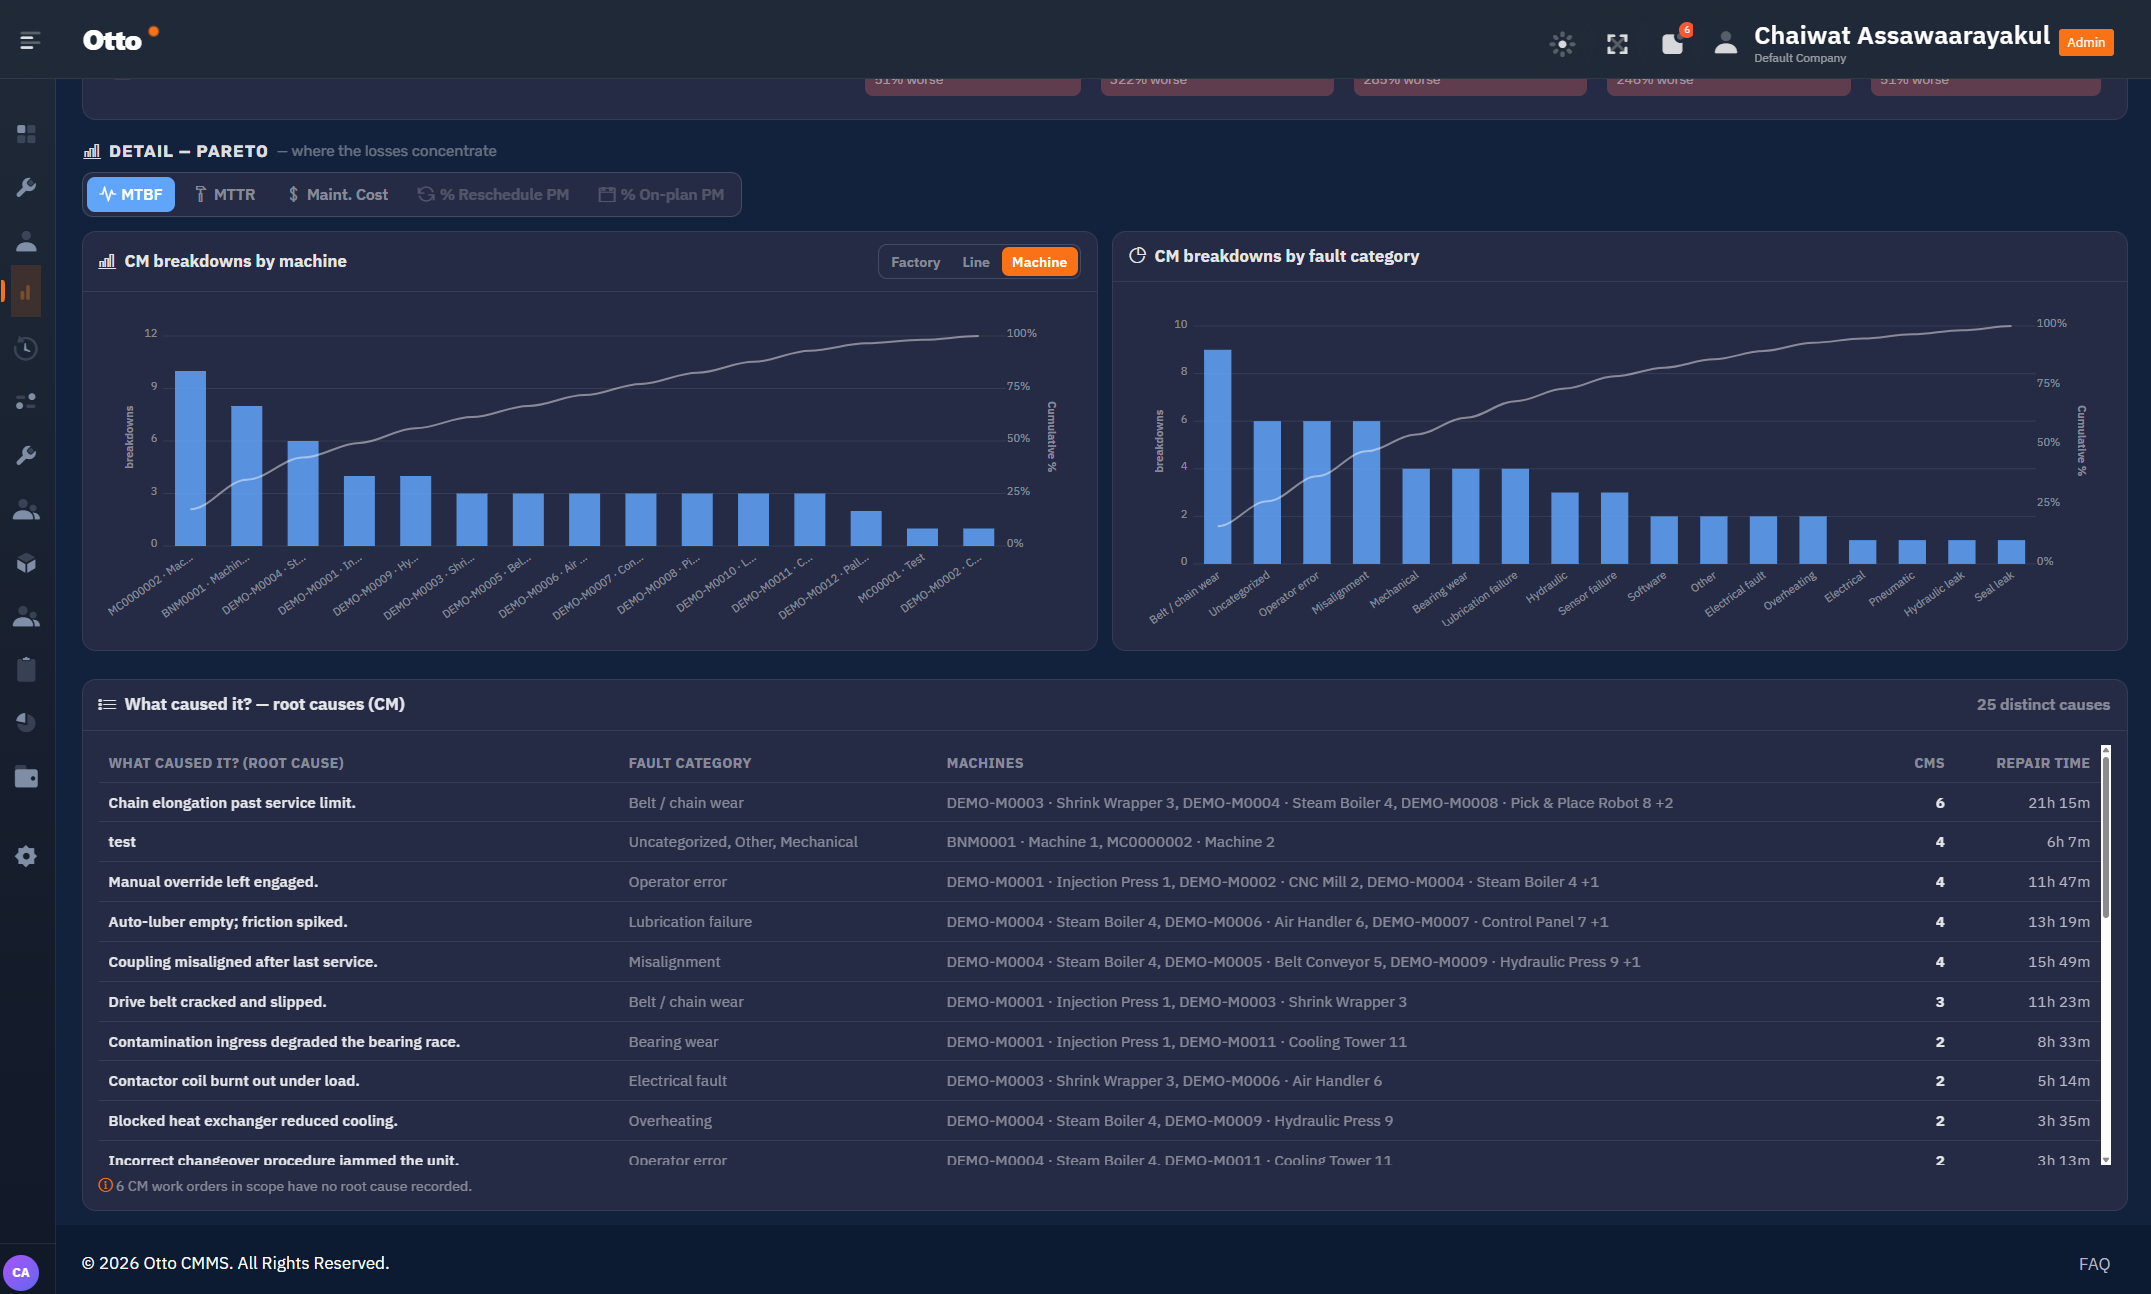Open the group icon directly above the clipboard icon

pyautogui.click(x=27, y=617)
